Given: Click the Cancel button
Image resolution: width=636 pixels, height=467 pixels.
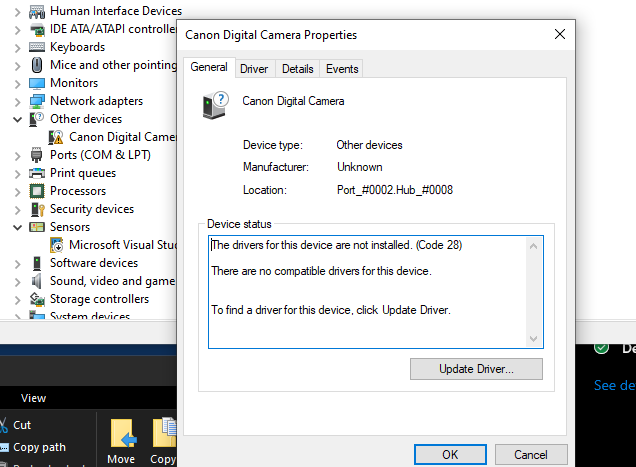Looking at the screenshot, I should click(x=530, y=454).
